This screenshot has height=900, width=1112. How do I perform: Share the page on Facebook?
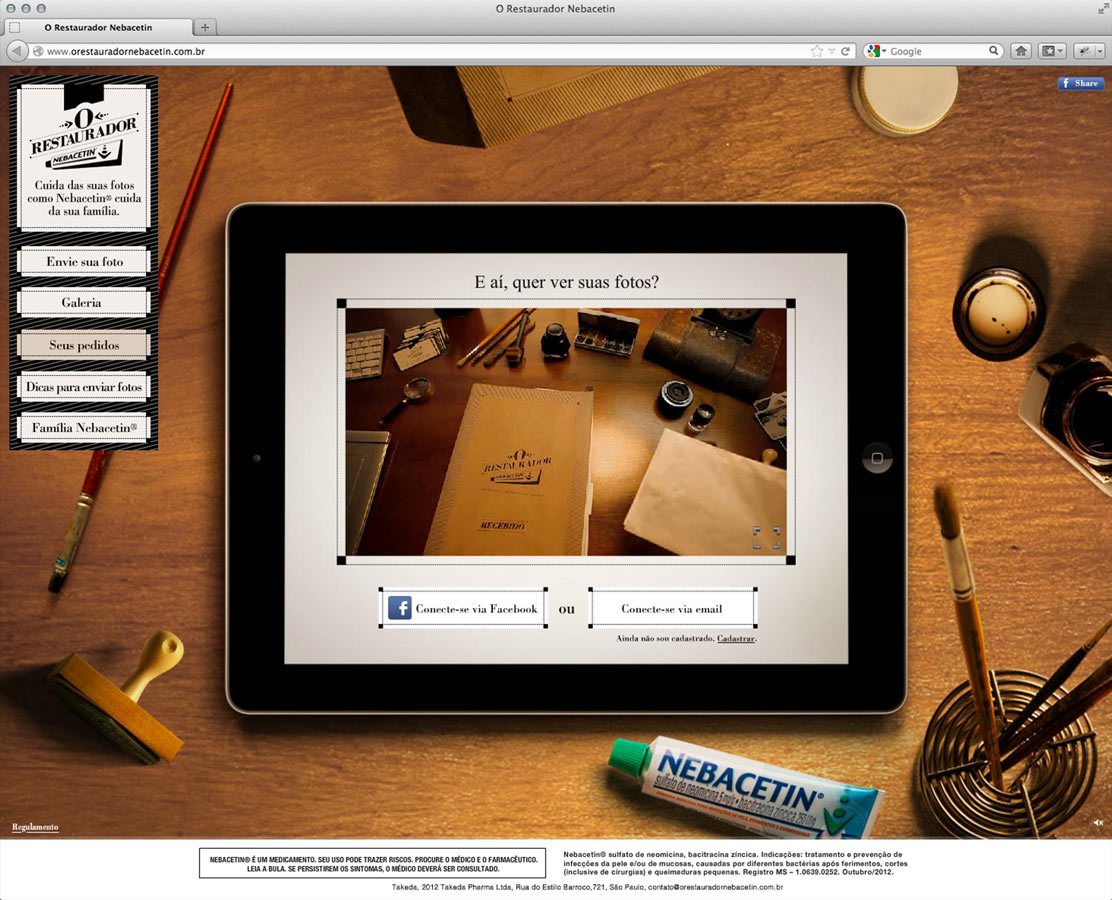[x=1081, y=83]
